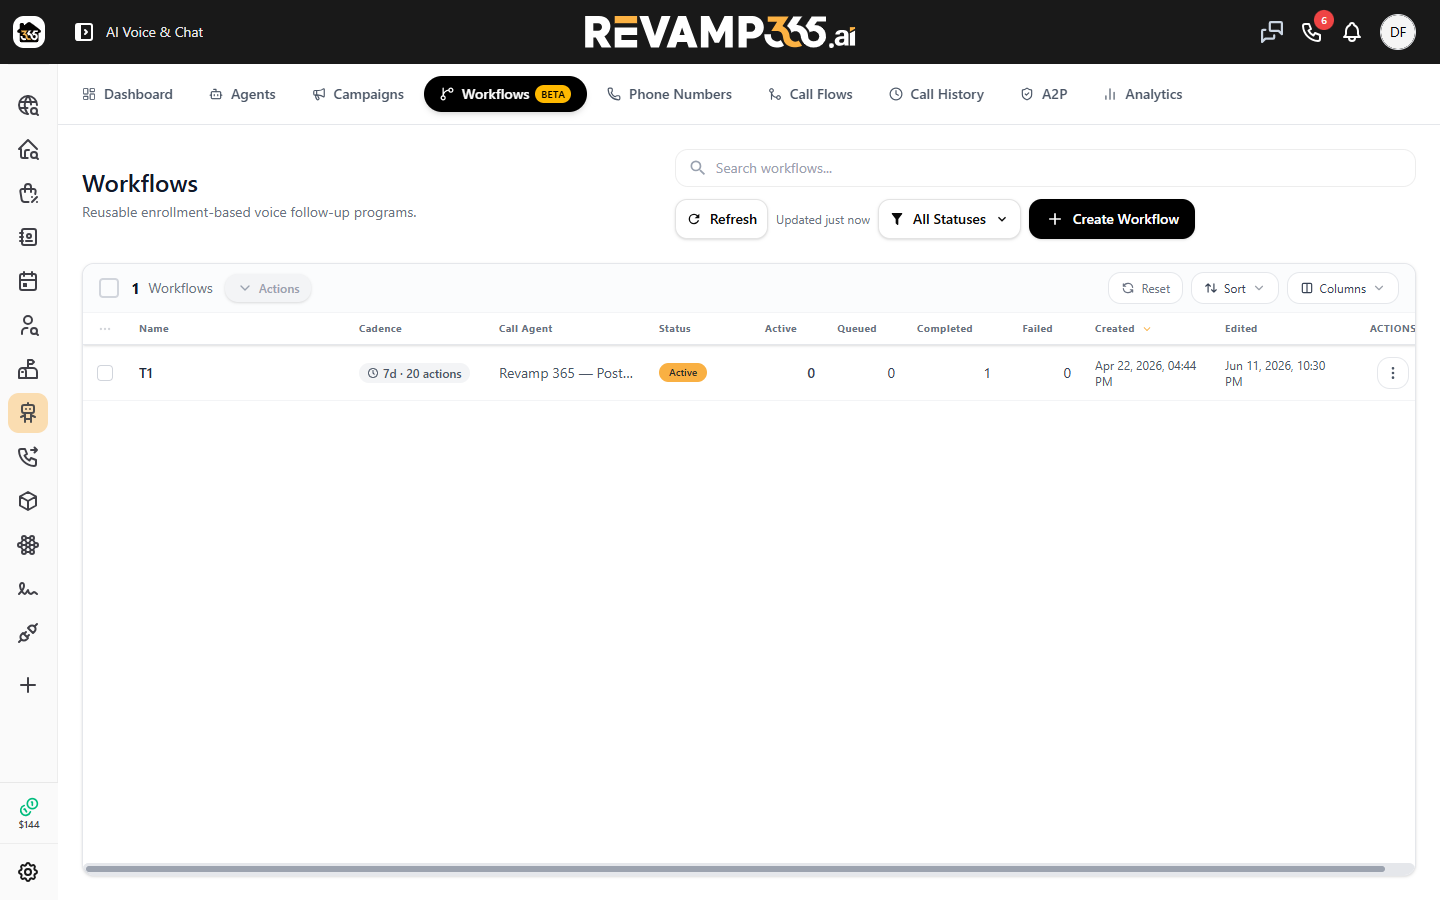The image size is (1440, 900).
Task: Click the AI Voice & Chat header label
Action: [x=154, y=32]
